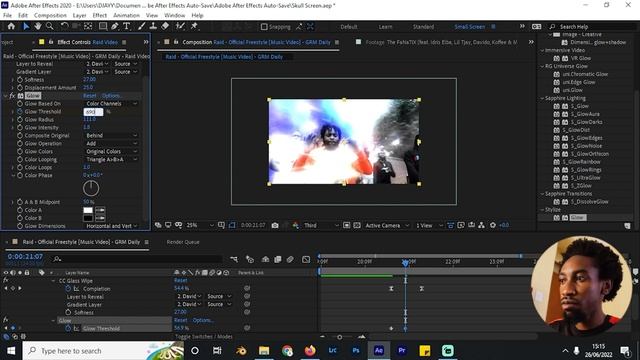Select the Zoom magnifier tool
Viewport: 640px width, 360px height.
point(50,27)
